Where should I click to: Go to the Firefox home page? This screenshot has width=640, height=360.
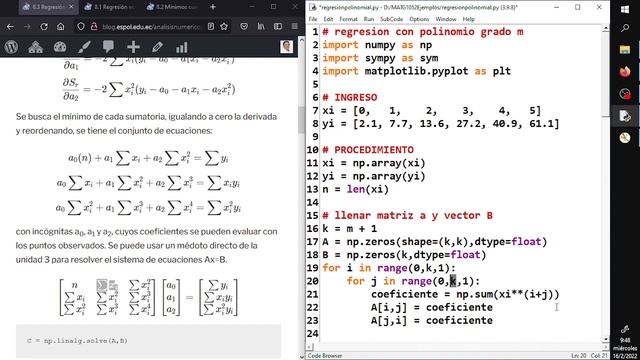(60, 27)
